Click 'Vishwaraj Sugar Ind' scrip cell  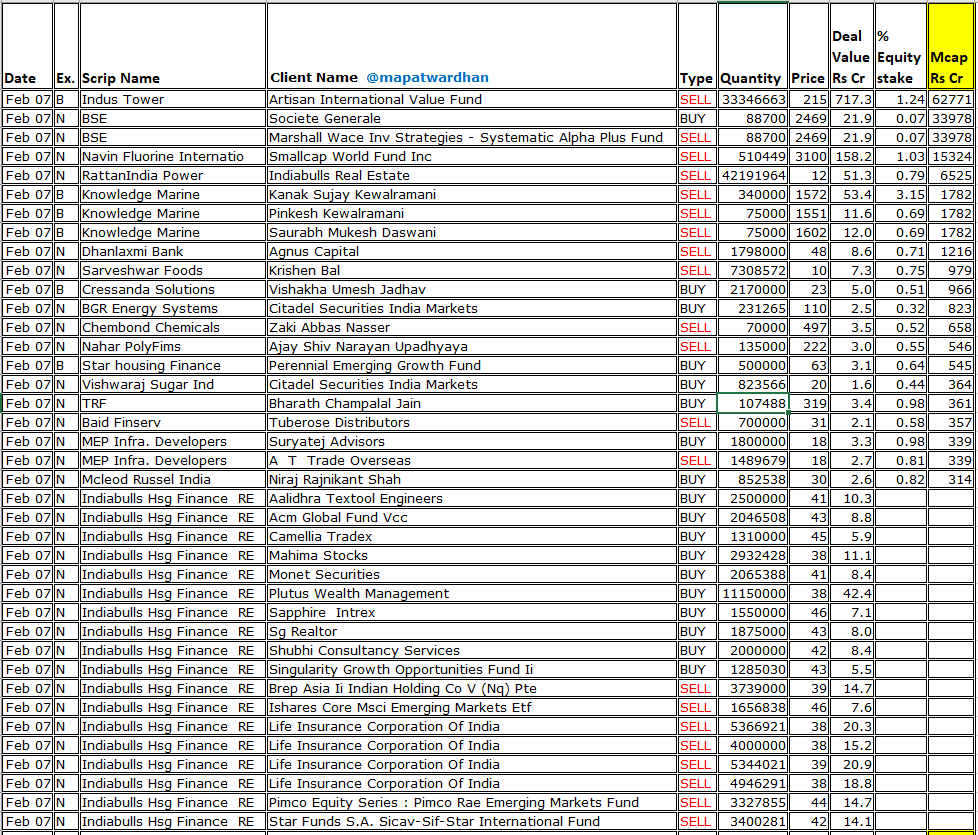(173, 385)
